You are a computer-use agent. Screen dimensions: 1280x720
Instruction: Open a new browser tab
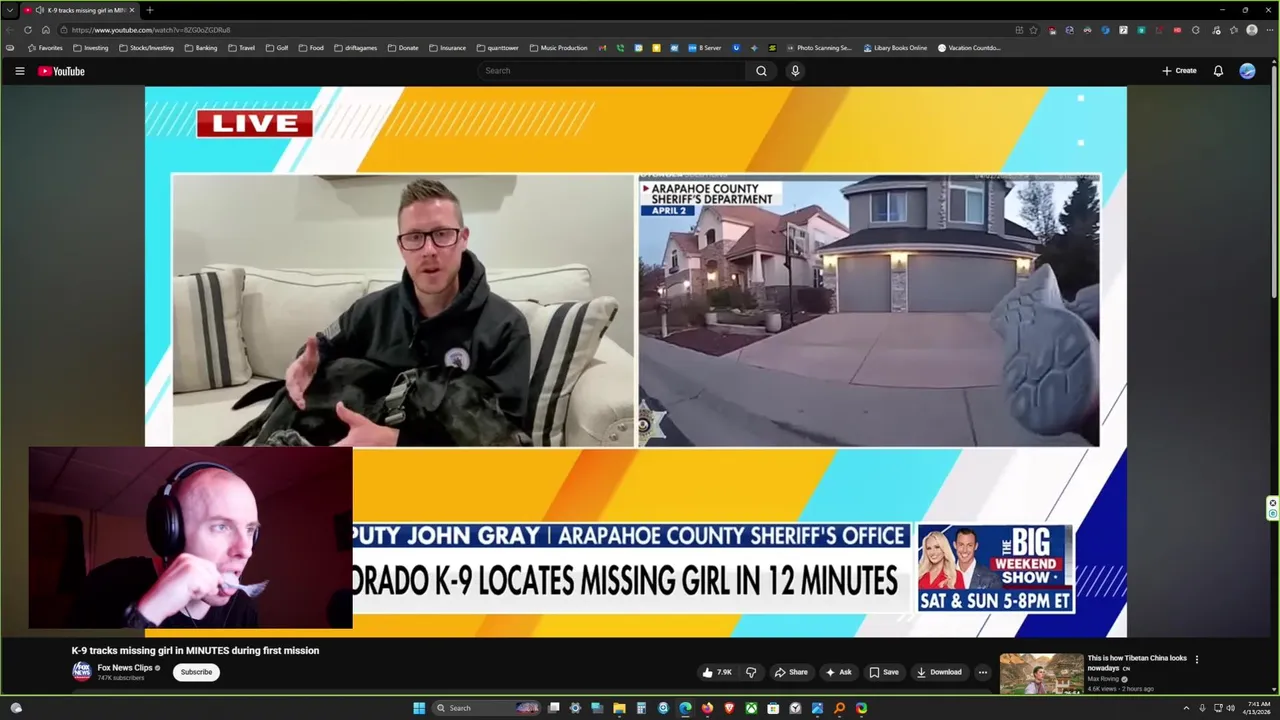(x=149, y=10)
